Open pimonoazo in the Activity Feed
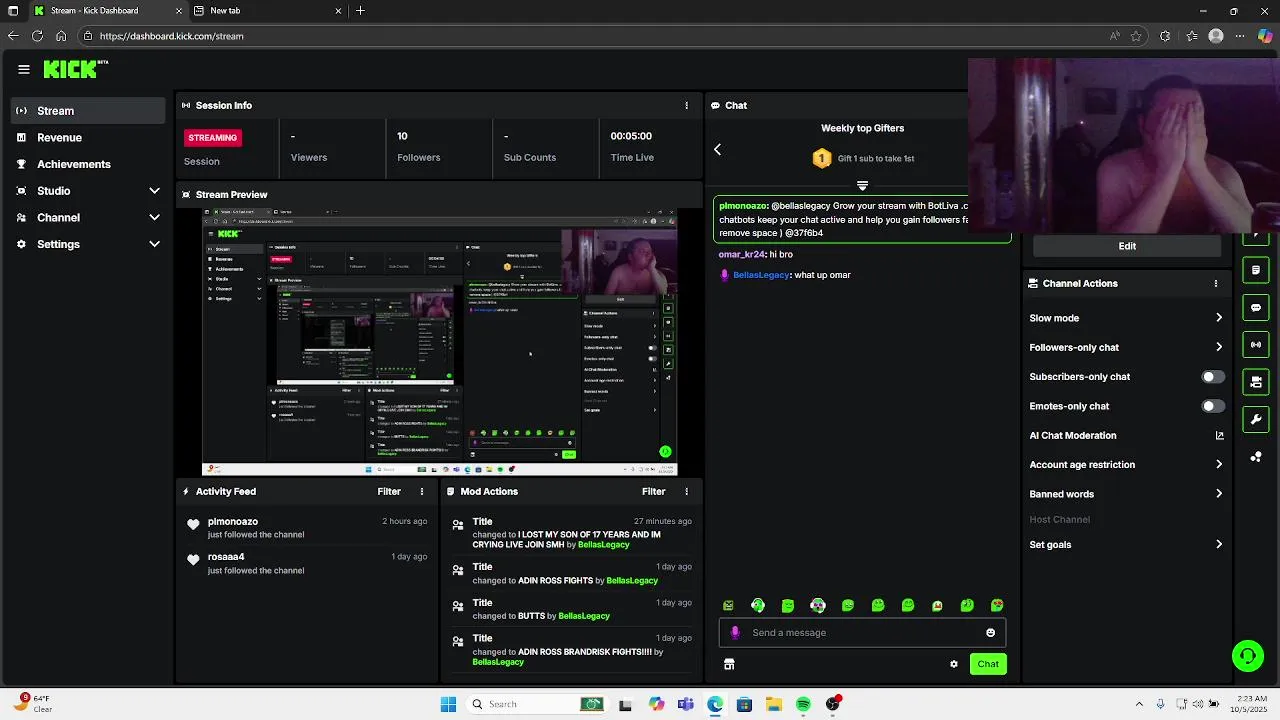 pos(233,521)
